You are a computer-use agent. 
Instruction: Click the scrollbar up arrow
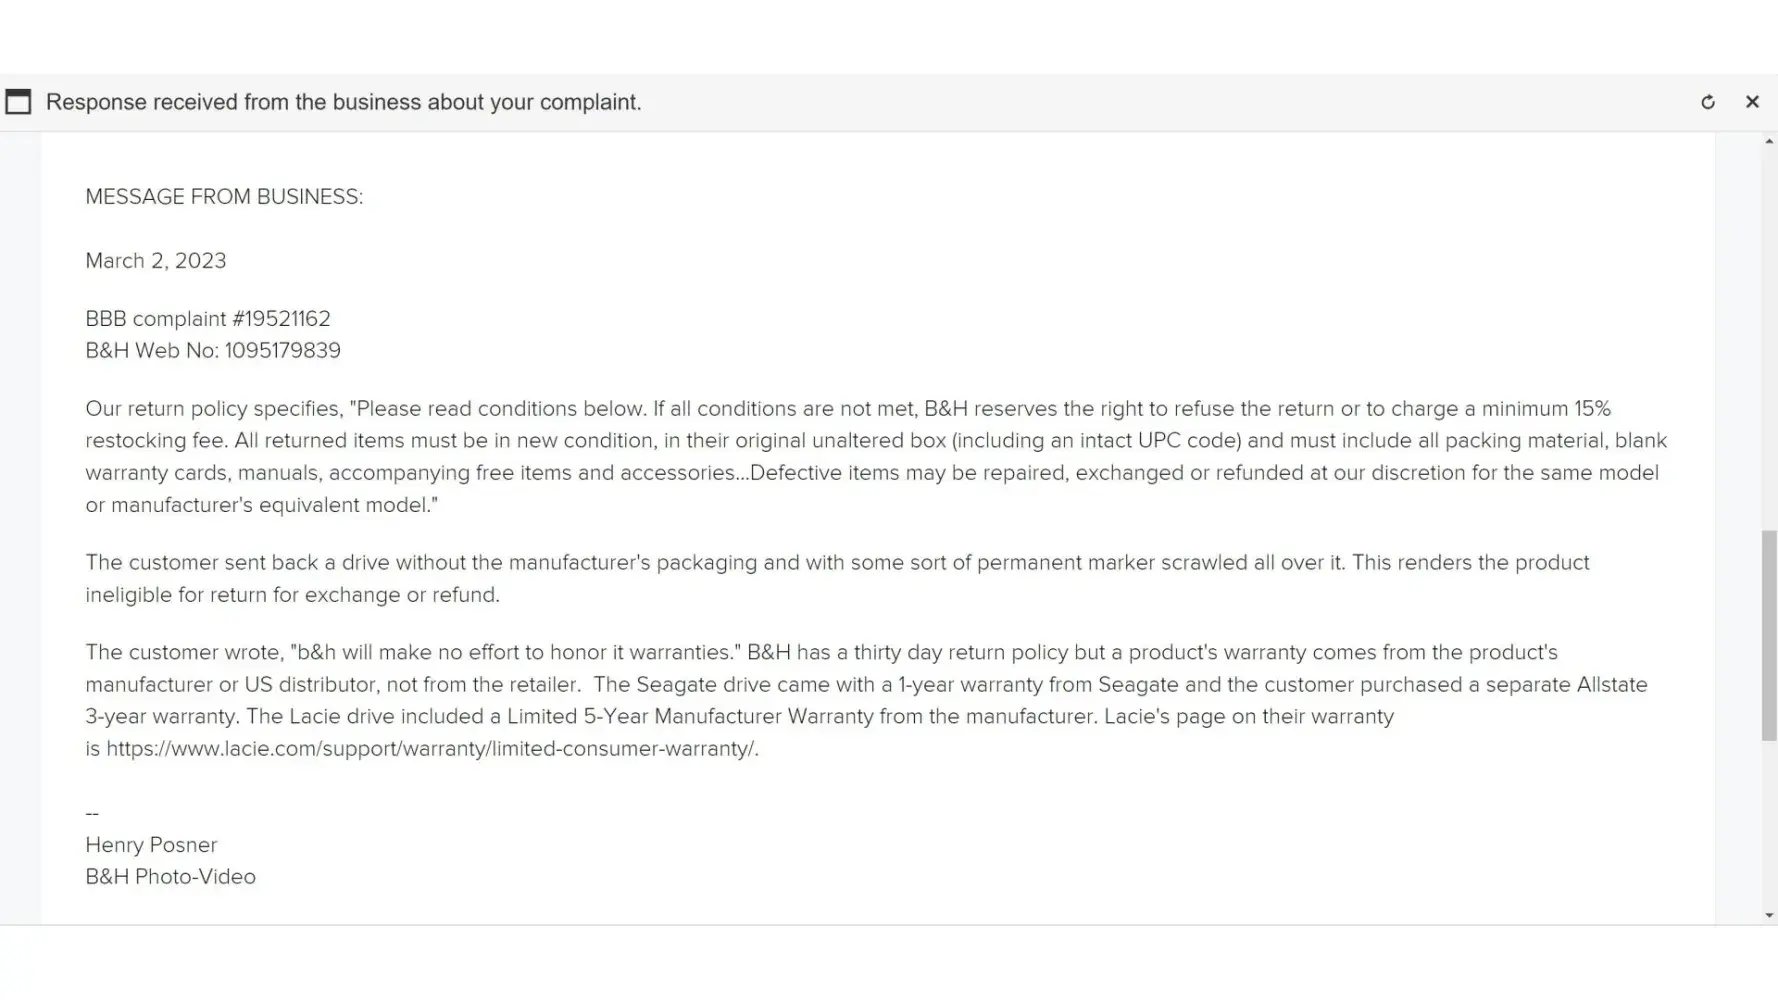click(1769, 142)
